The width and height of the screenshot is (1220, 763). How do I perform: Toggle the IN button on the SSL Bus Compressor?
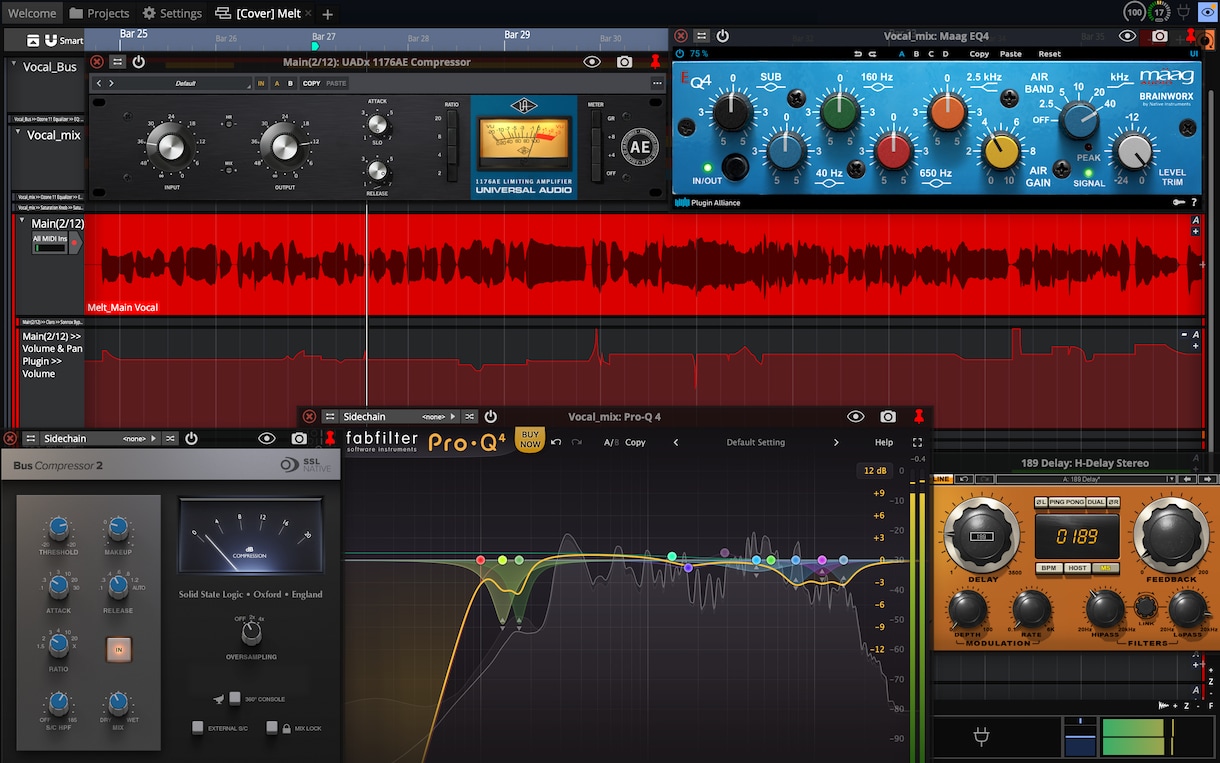pyautogui.click(x=119, y=649)
